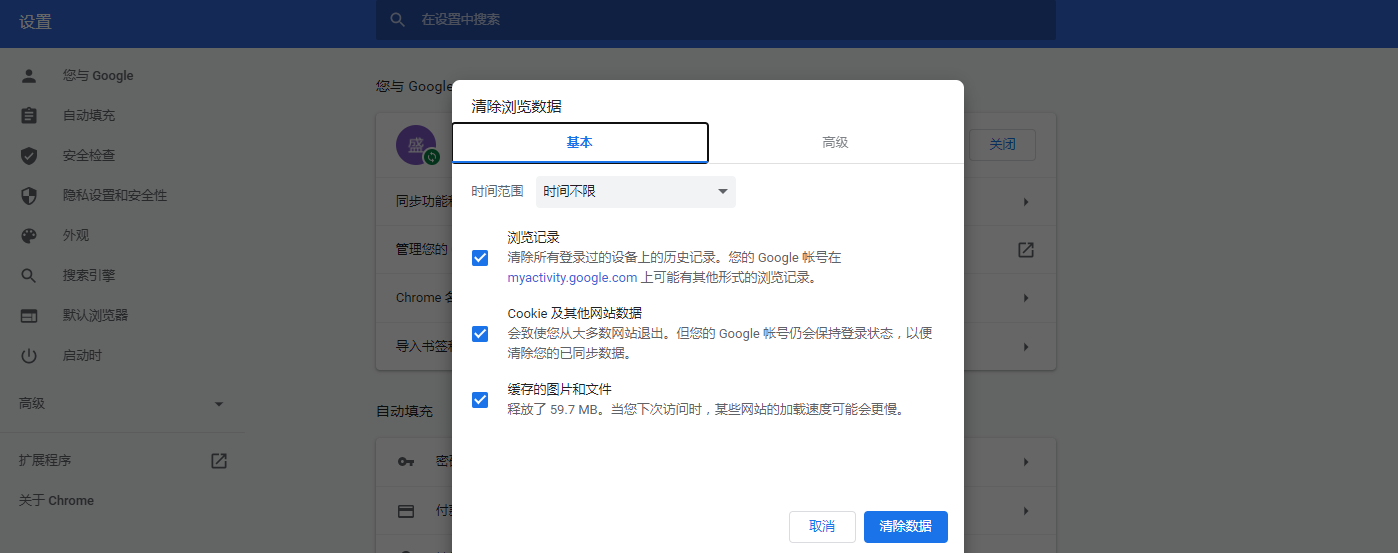
Task: Uncheck the 浏览记录 checkbox
Action: pos(480,258)
